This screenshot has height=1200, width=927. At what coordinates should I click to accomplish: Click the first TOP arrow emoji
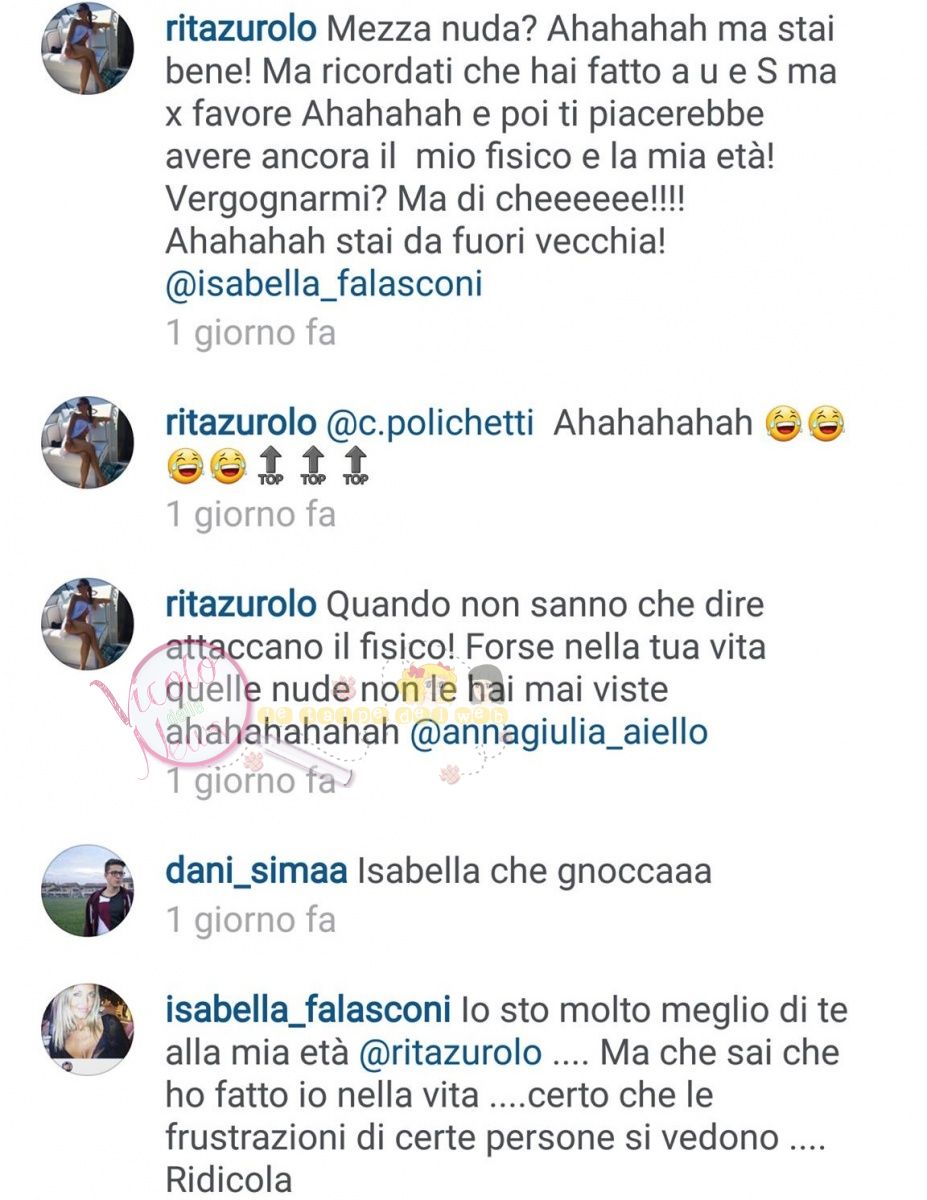[x=271, y=467]
